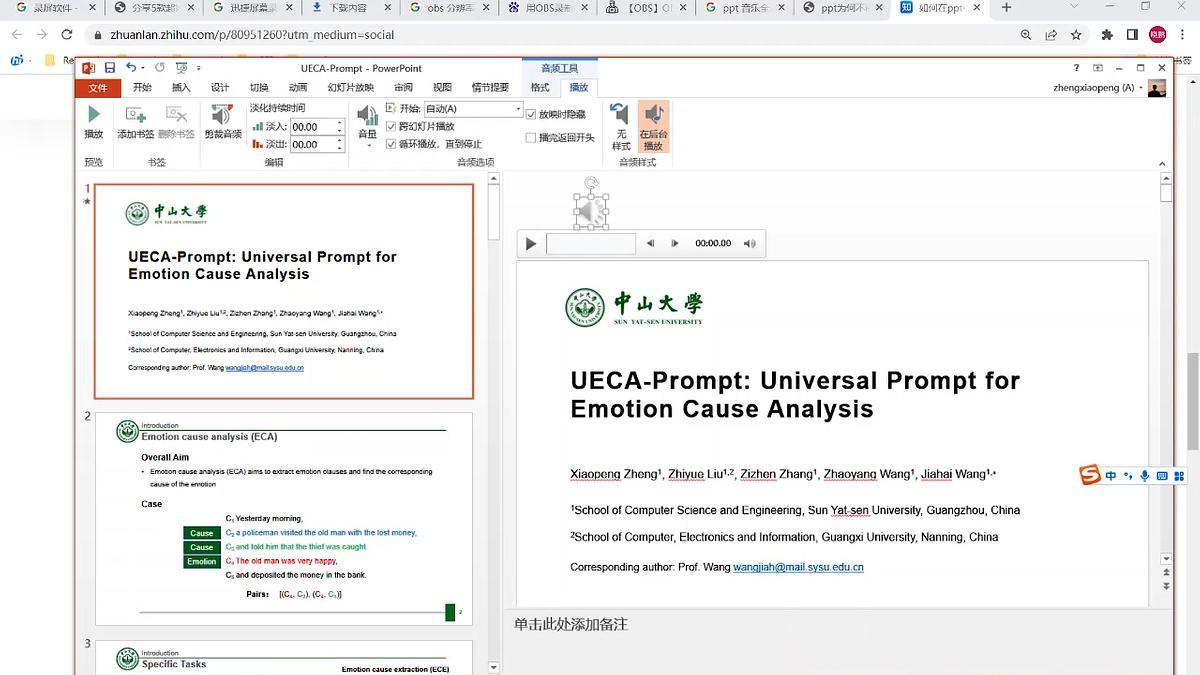Click the green Play preview button in the ribbon
Screen dimensions: 1200x675
tap(93, 116)
